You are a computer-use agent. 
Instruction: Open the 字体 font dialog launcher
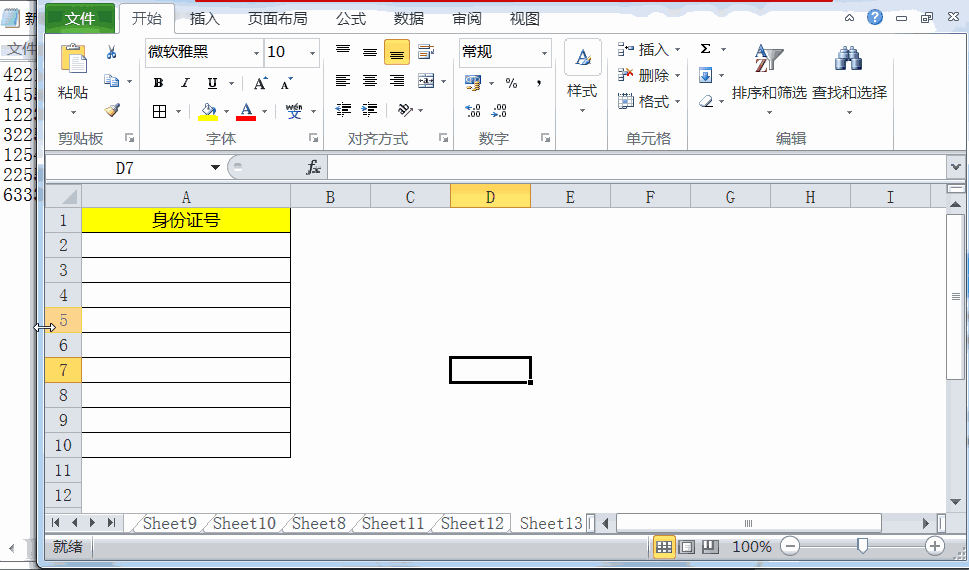pyautogui.click(x=313, y=138)
